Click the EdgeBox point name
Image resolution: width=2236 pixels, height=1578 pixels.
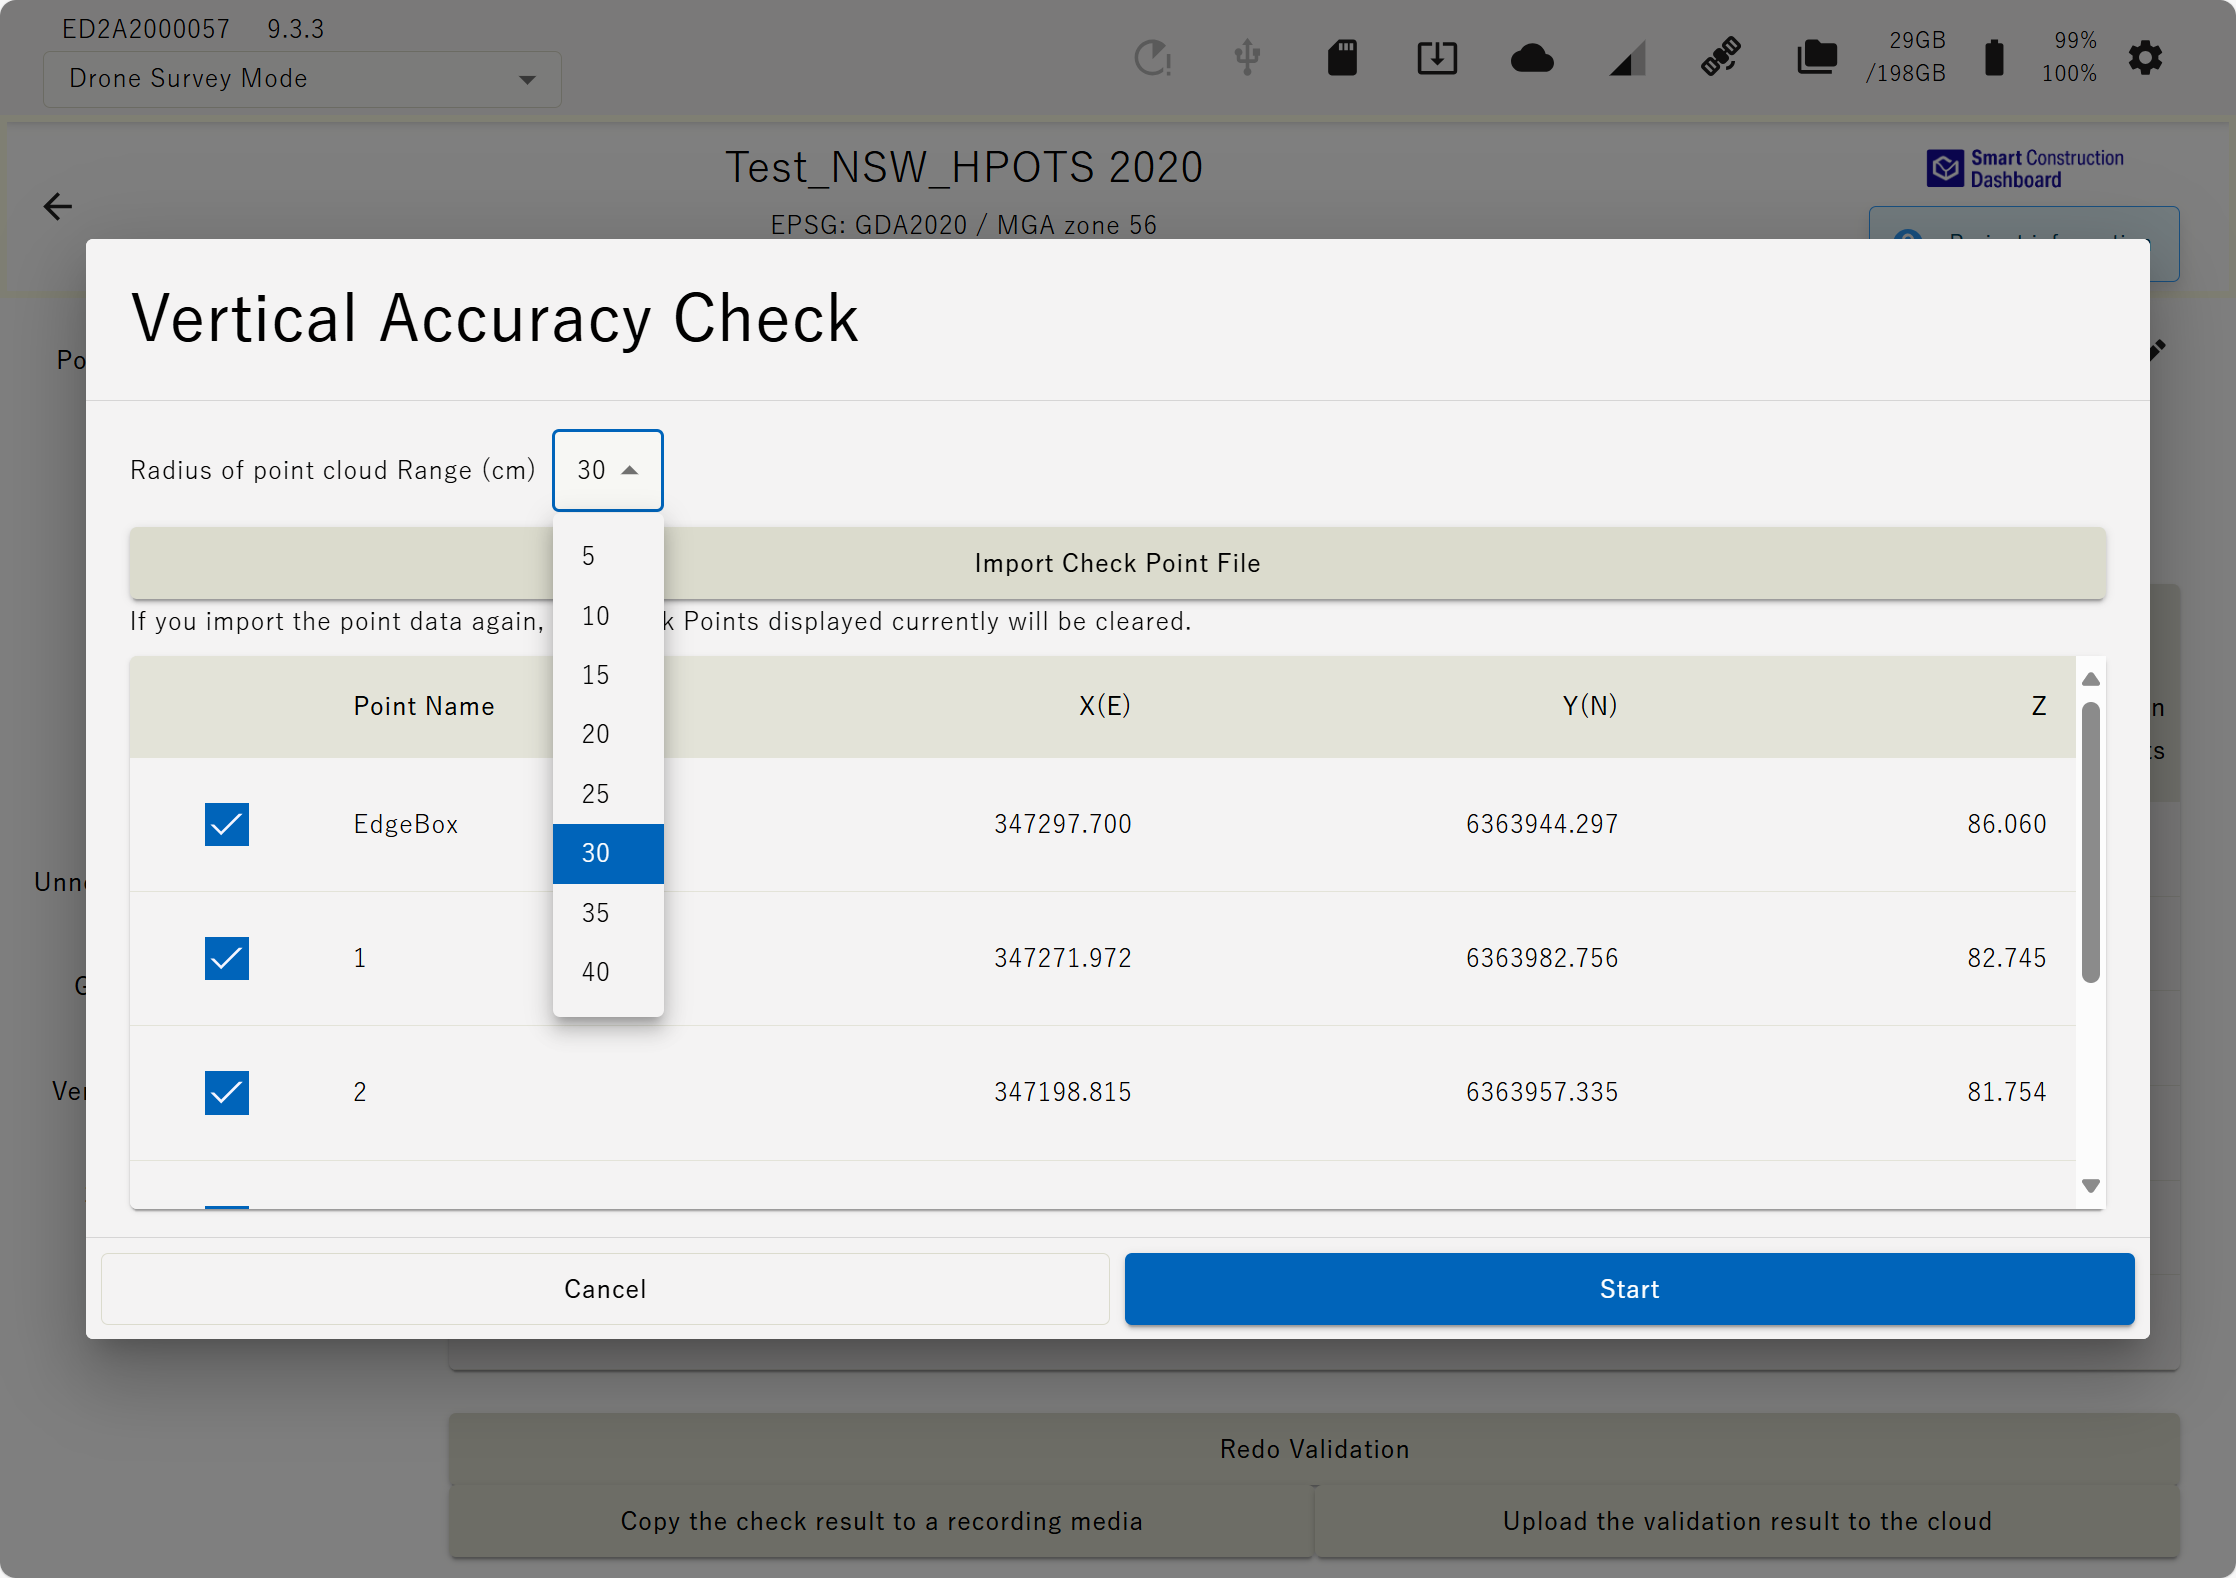406,824
